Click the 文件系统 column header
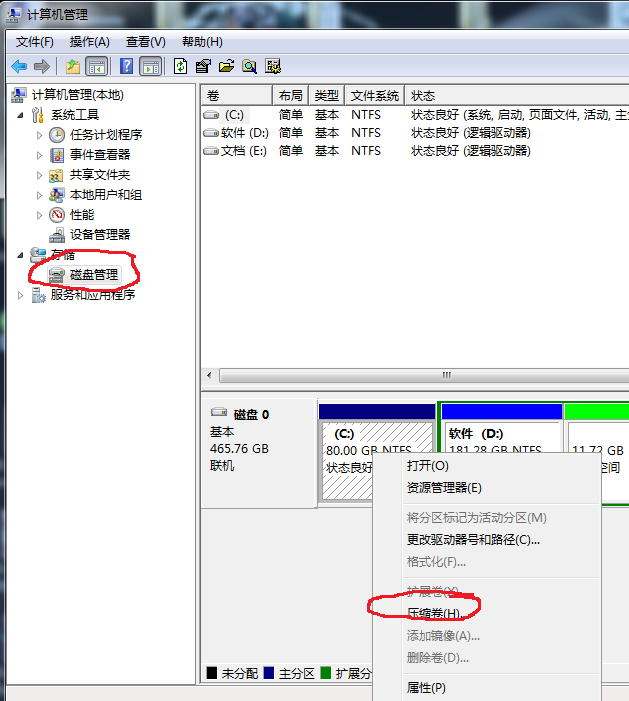This screenshot has height=701, width=629. coord(375,96)
